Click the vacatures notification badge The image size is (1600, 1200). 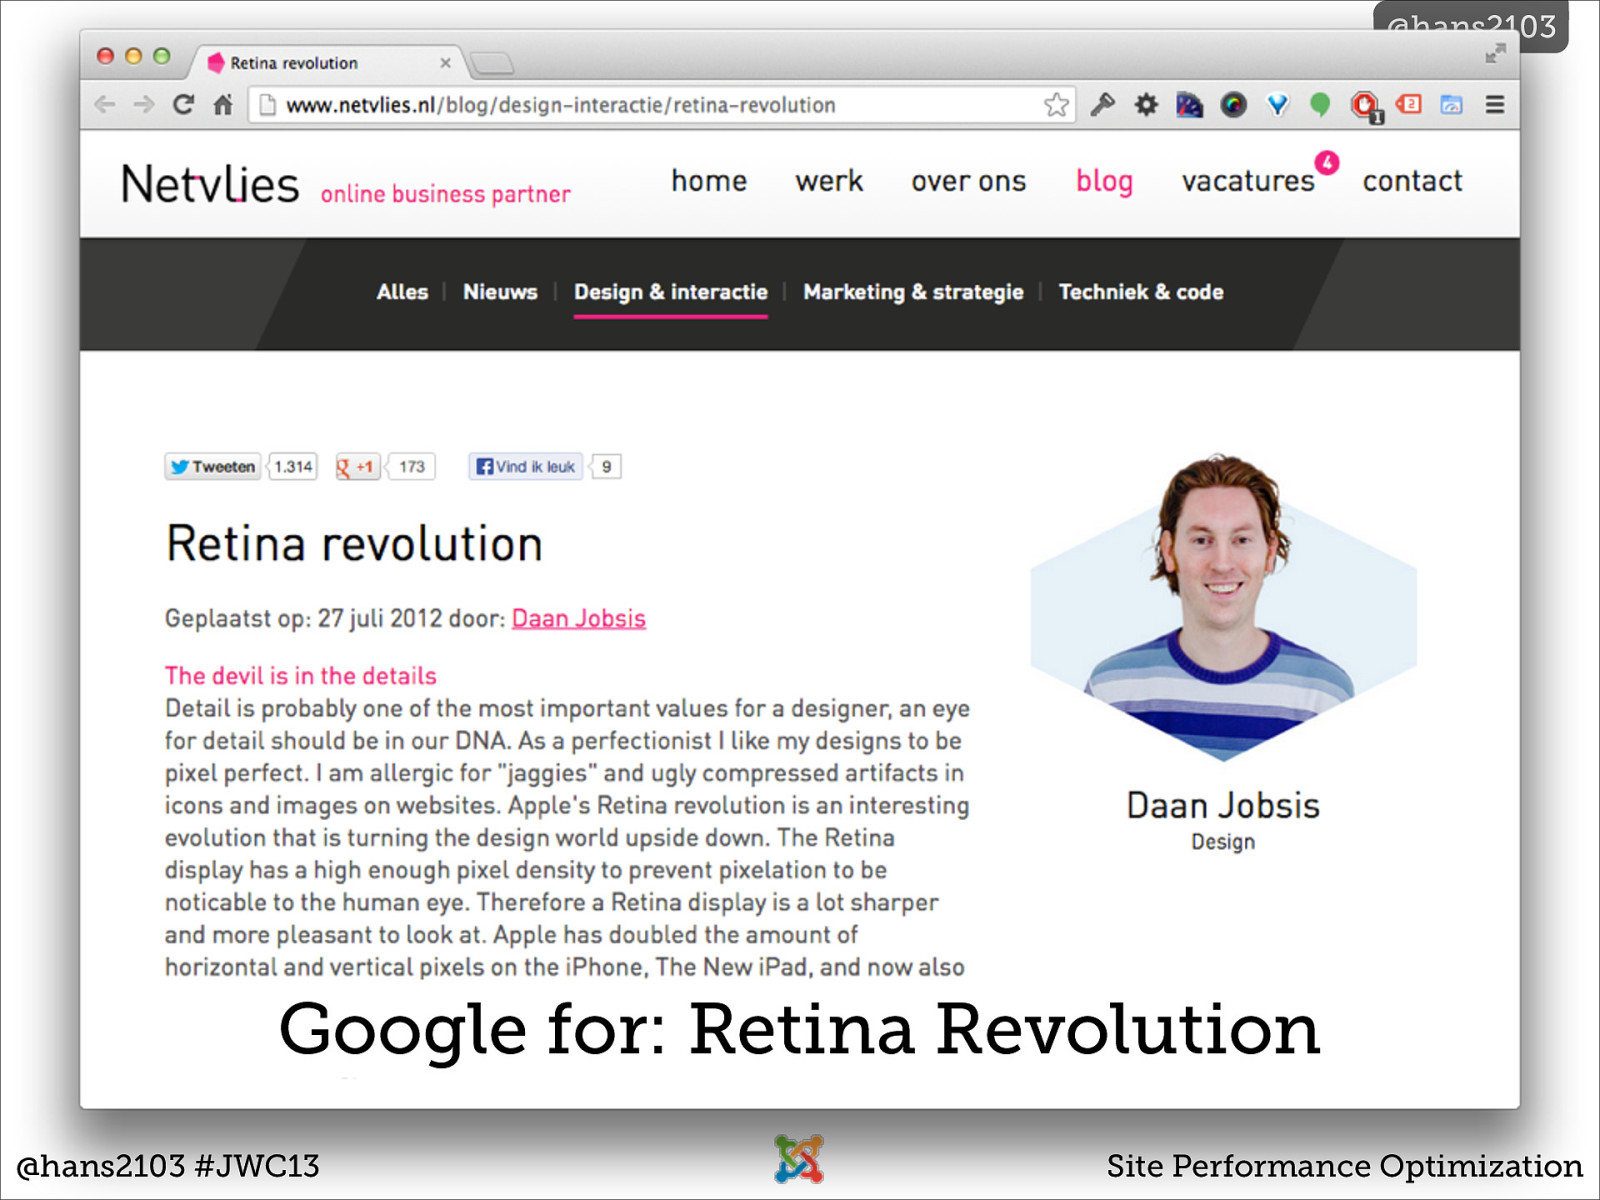coord(1327,162)
